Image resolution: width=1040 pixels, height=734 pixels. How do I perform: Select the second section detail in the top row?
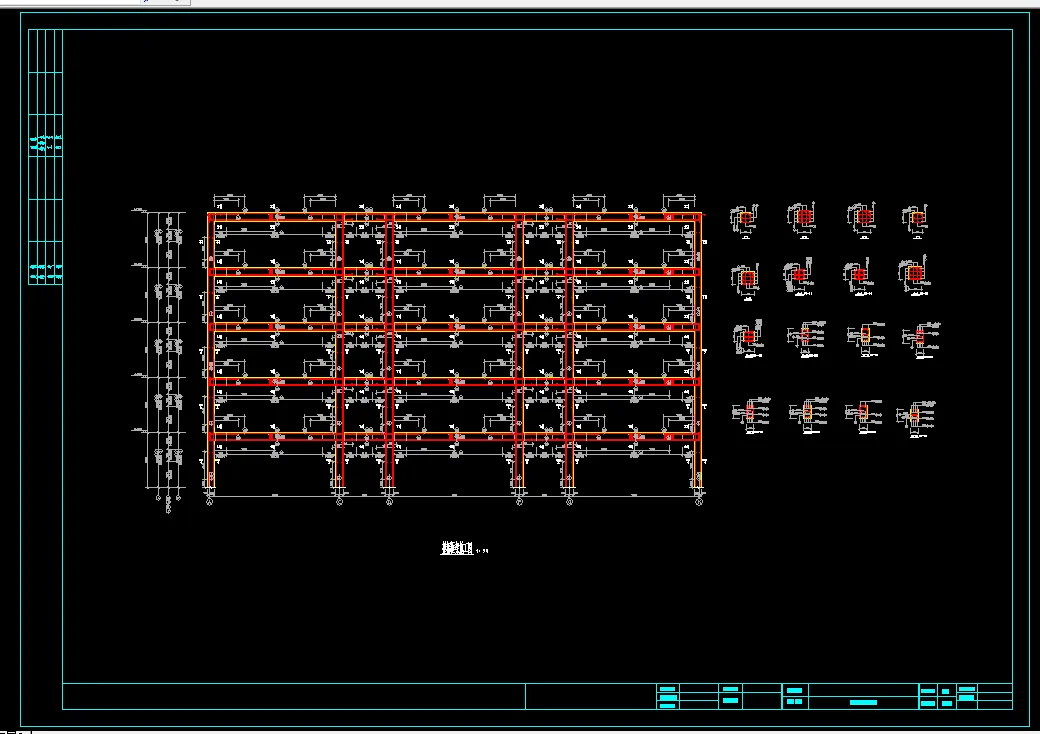point(802,219)
